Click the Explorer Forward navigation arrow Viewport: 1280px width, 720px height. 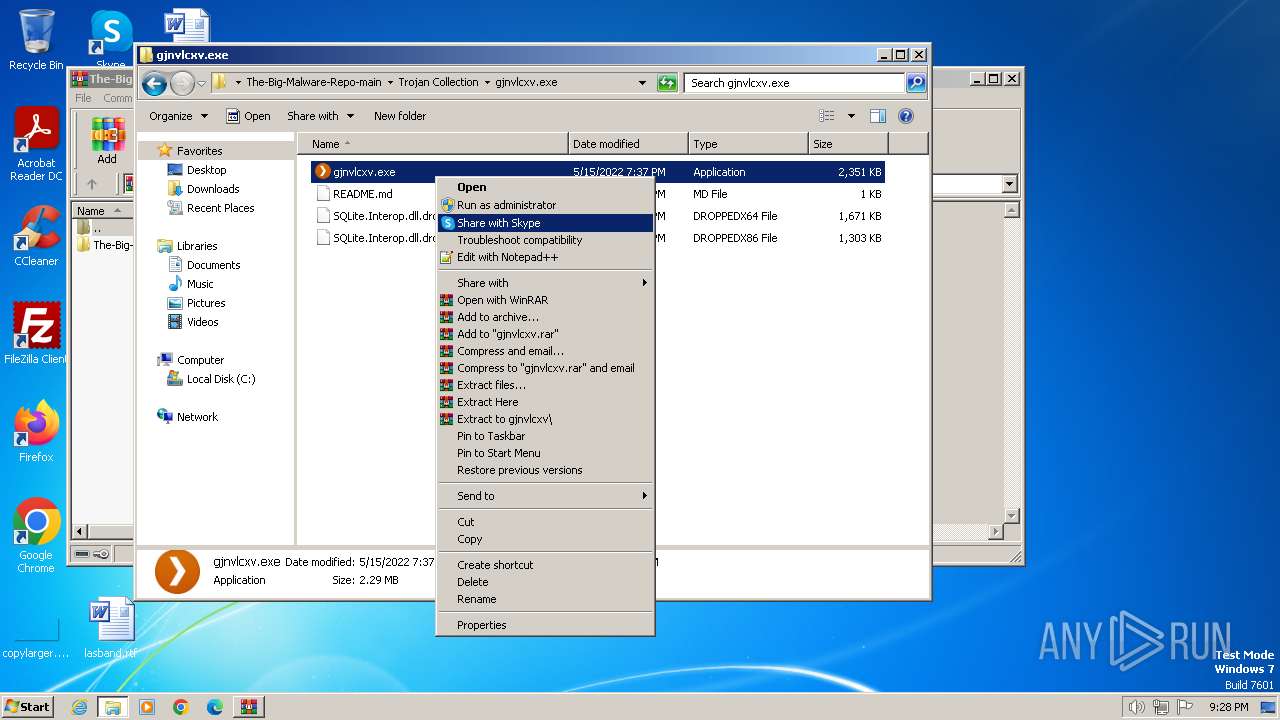click(x=182, y=83)
